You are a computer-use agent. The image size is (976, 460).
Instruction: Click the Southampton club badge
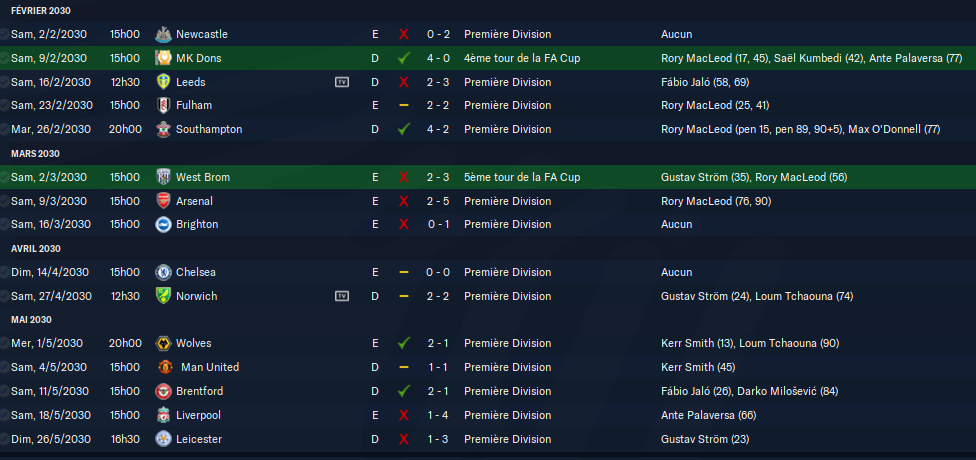tap(163, 129)
